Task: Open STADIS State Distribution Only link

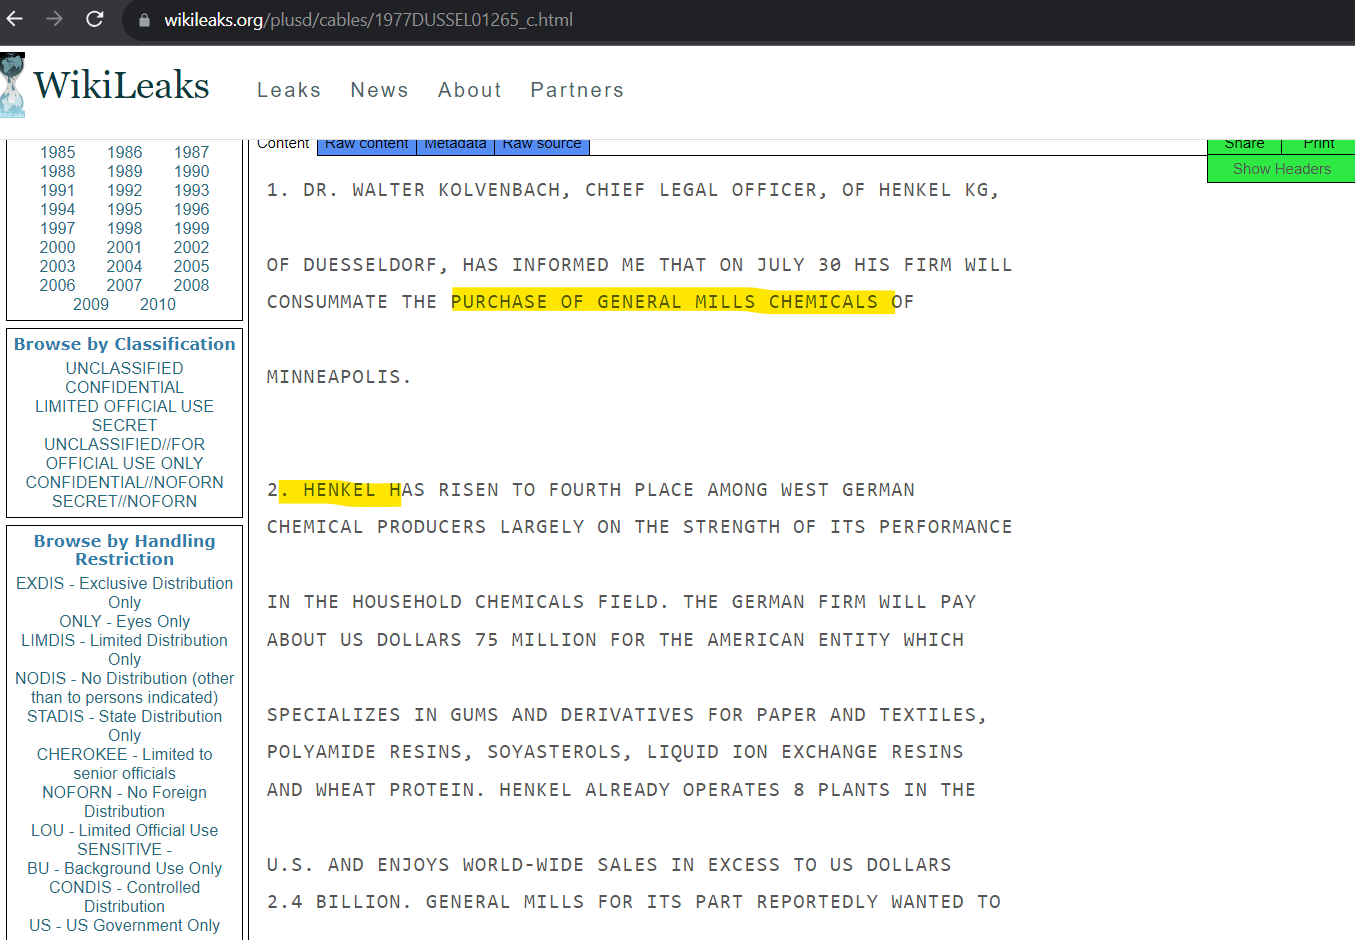Action: click(x=125, y=725)
